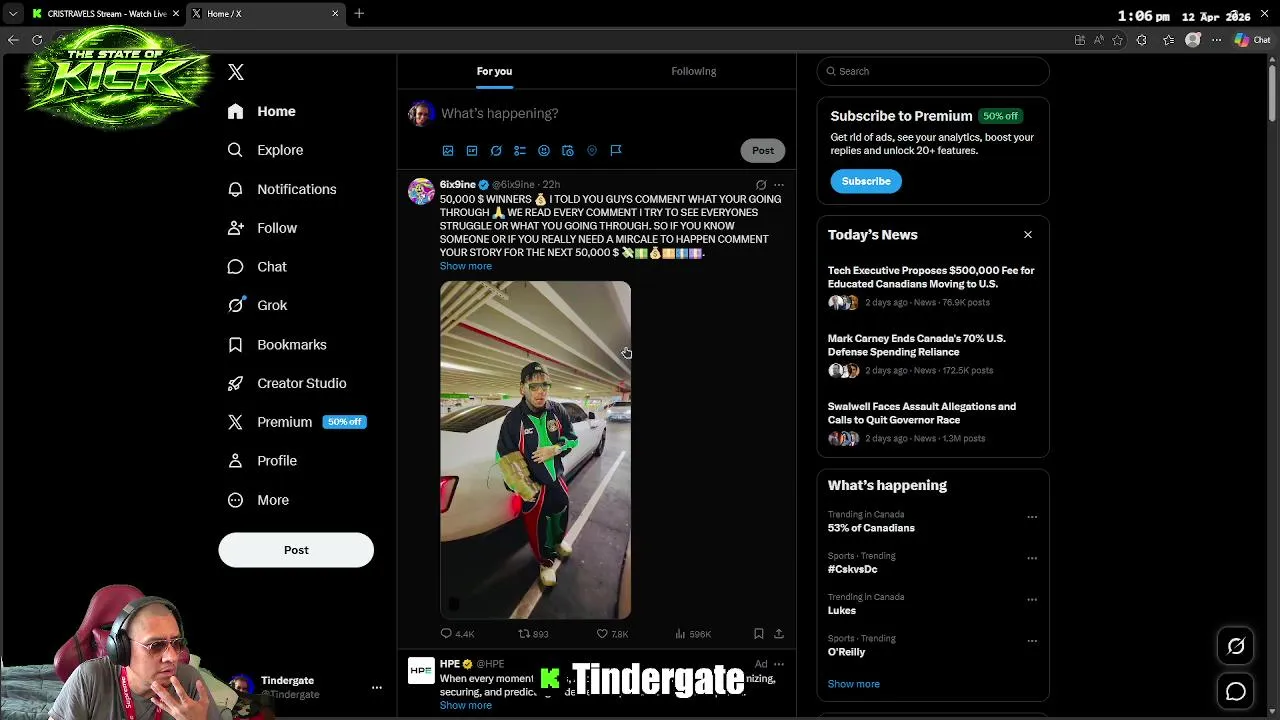This screenshot has width=1280, height=720.
Task: Open the floating Grok button
Action: [1236, 647]
